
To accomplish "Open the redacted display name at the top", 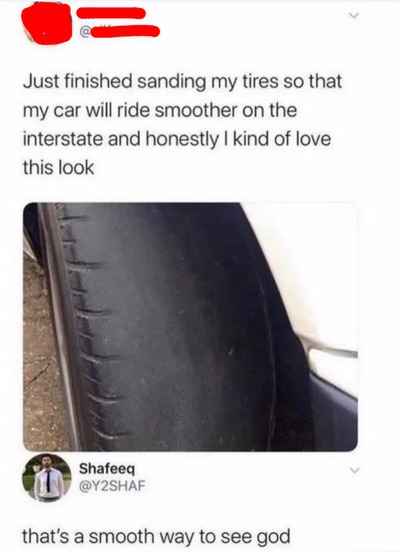I will (x=111, y=13).
